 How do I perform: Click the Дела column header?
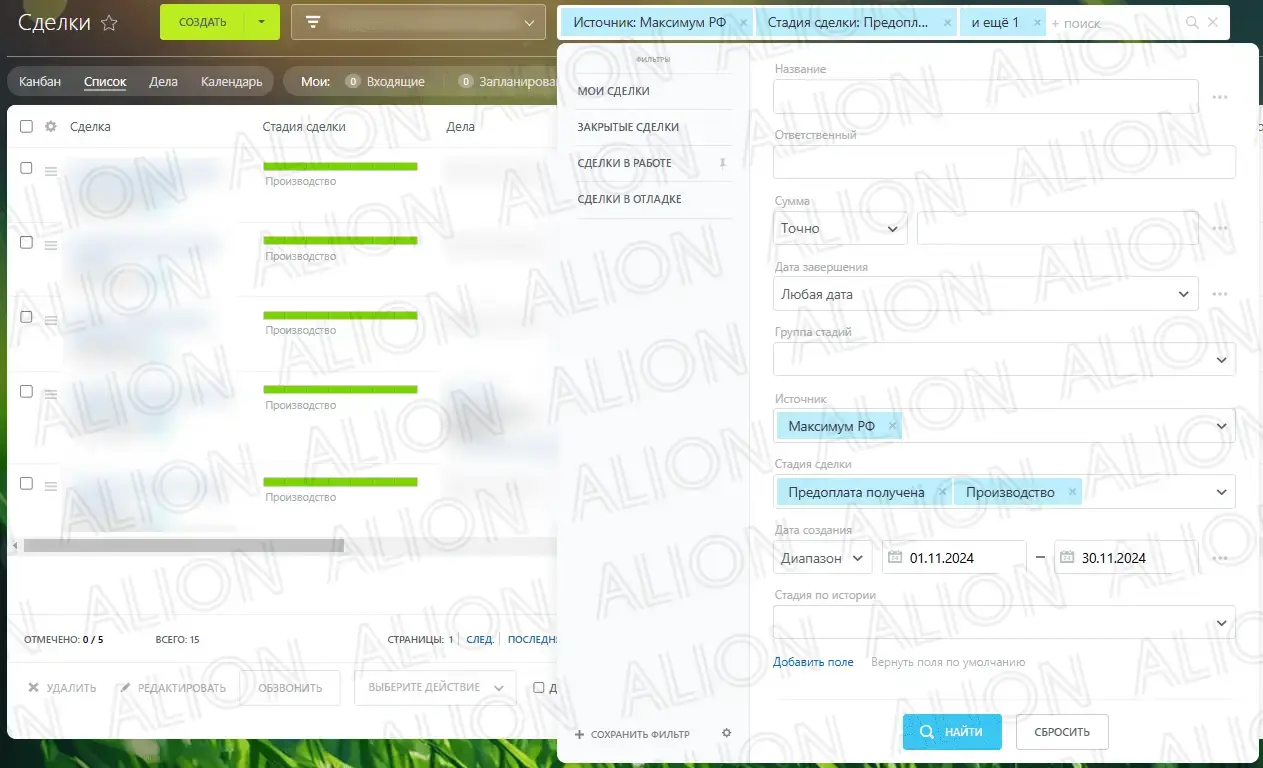pos(460,127)
